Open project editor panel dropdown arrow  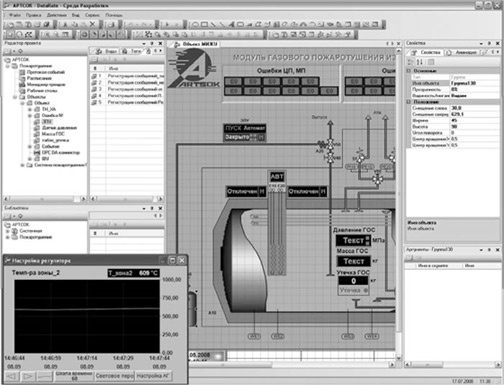pyautogui.click(x=144, y=43)
